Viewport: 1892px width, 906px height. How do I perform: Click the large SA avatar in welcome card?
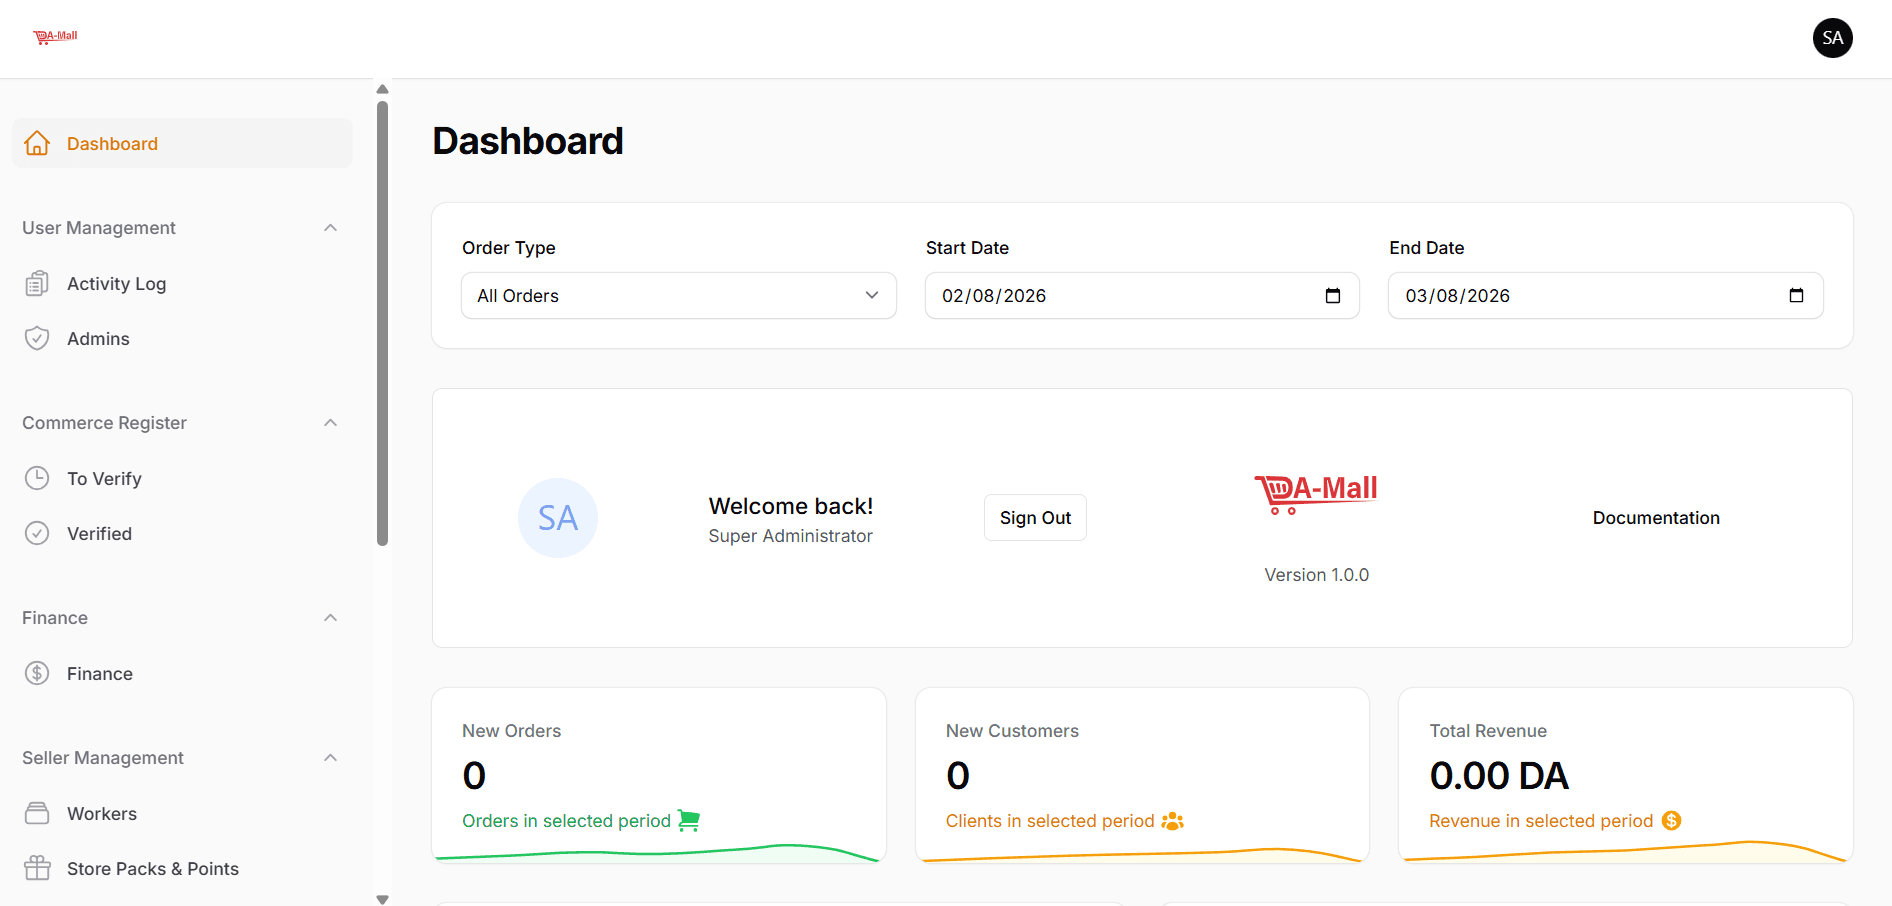[558, 518]
